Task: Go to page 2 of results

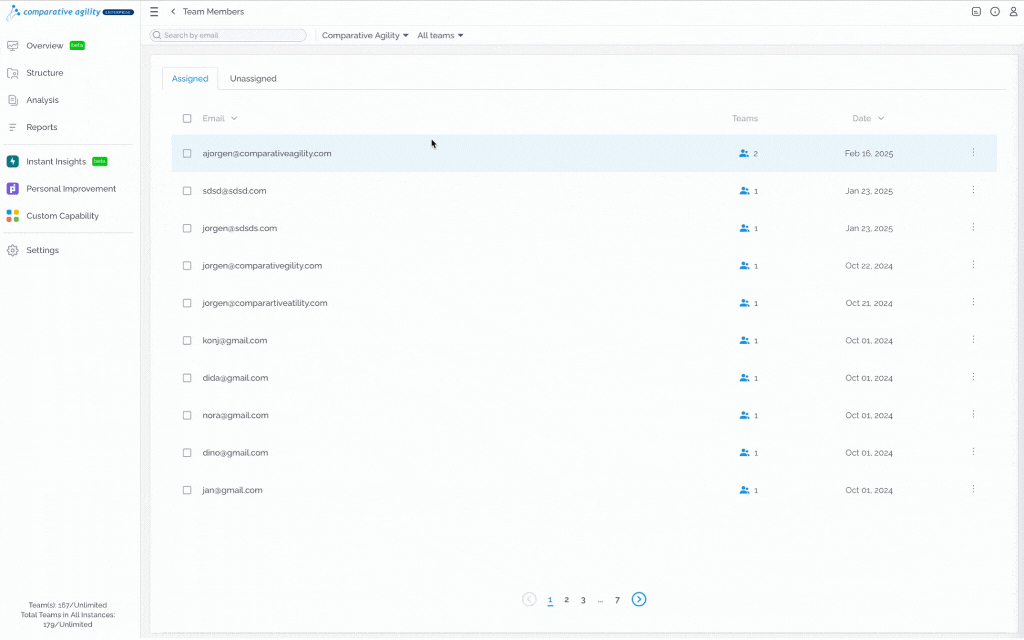Action: [x=566, y=600]
